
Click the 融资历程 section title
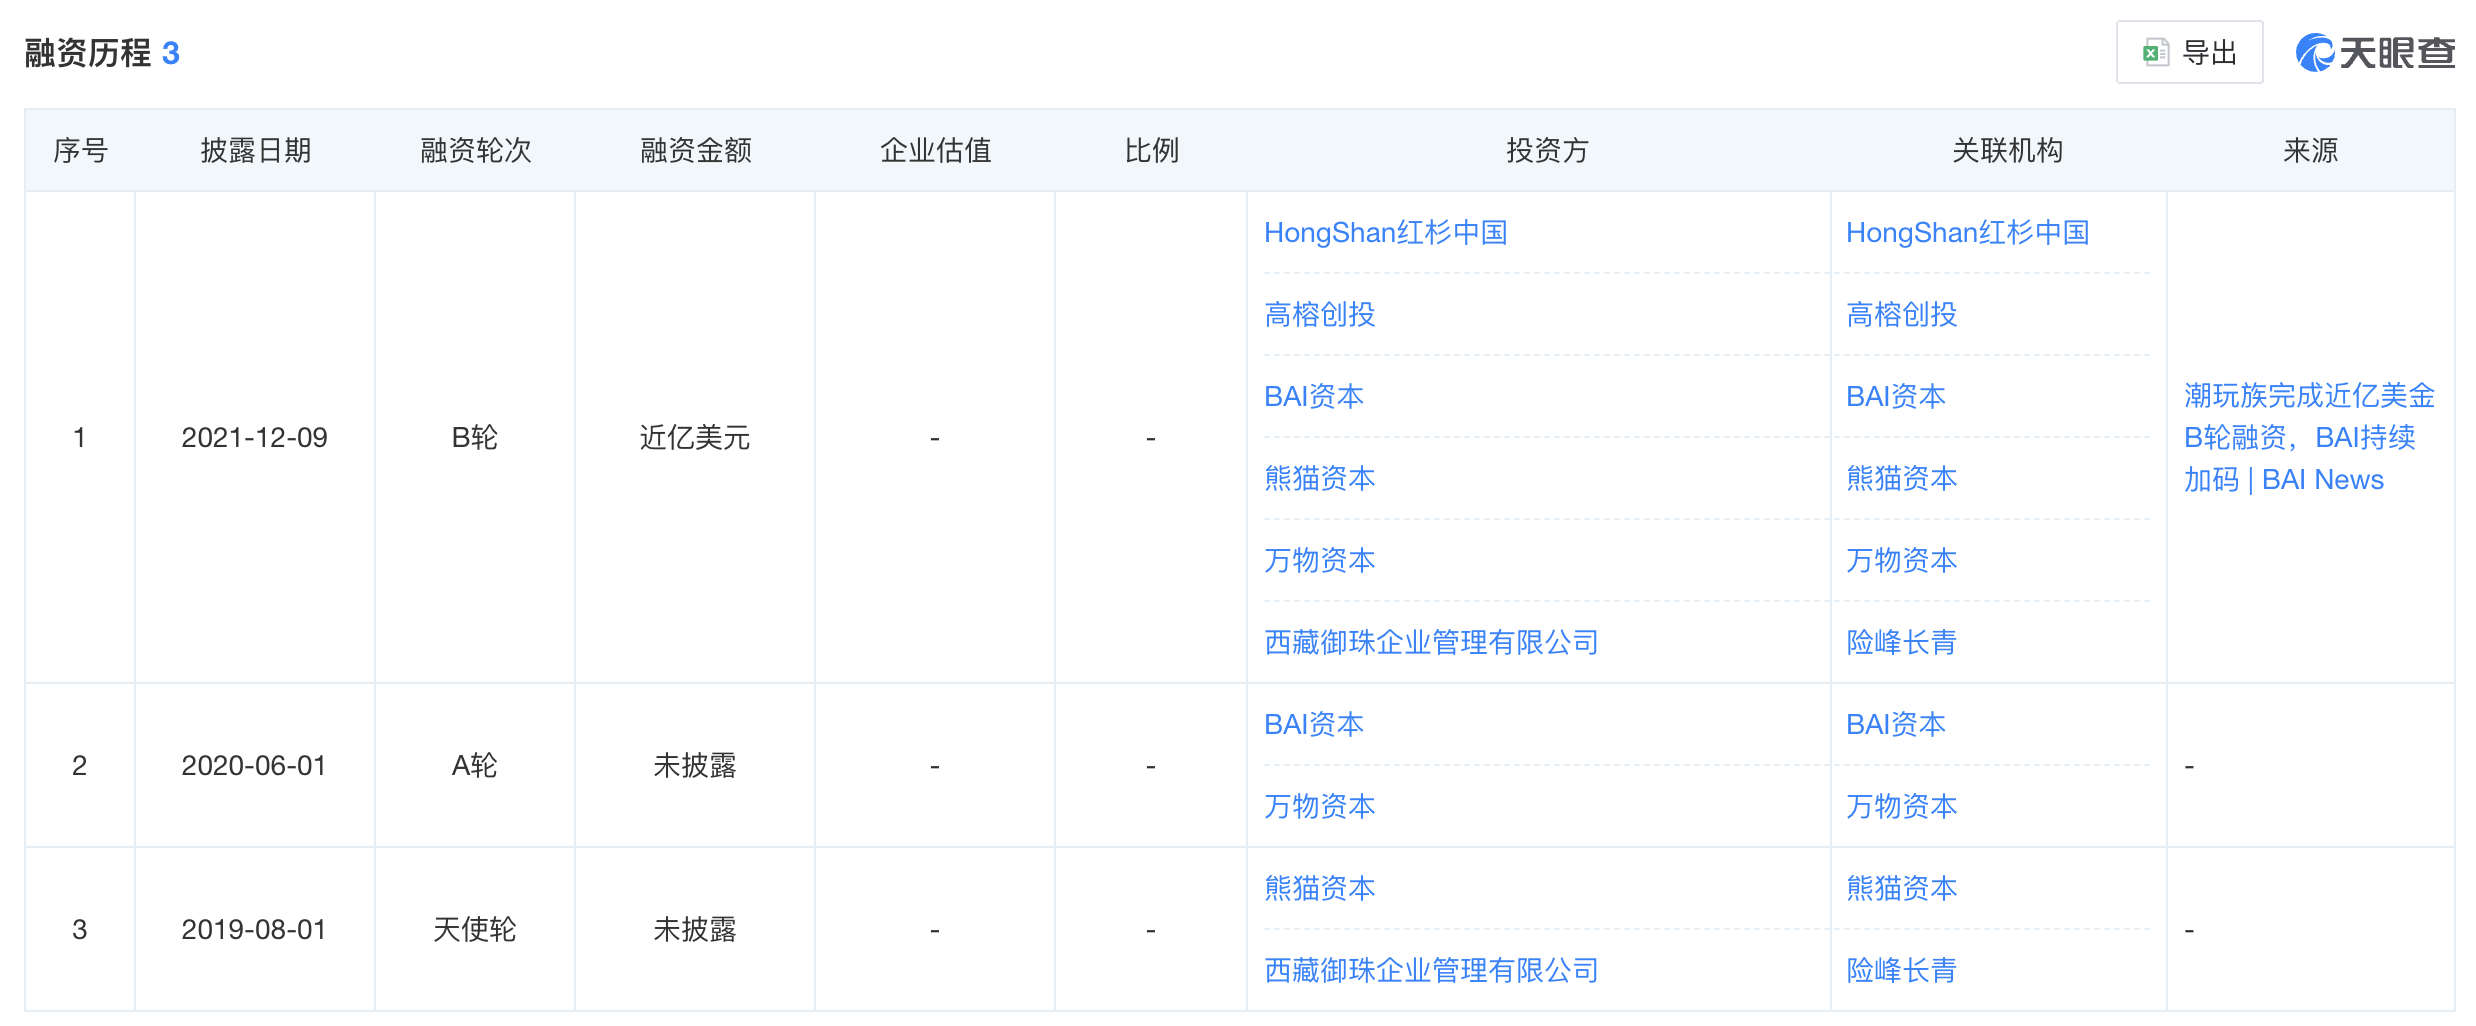(x=88, y=53)
